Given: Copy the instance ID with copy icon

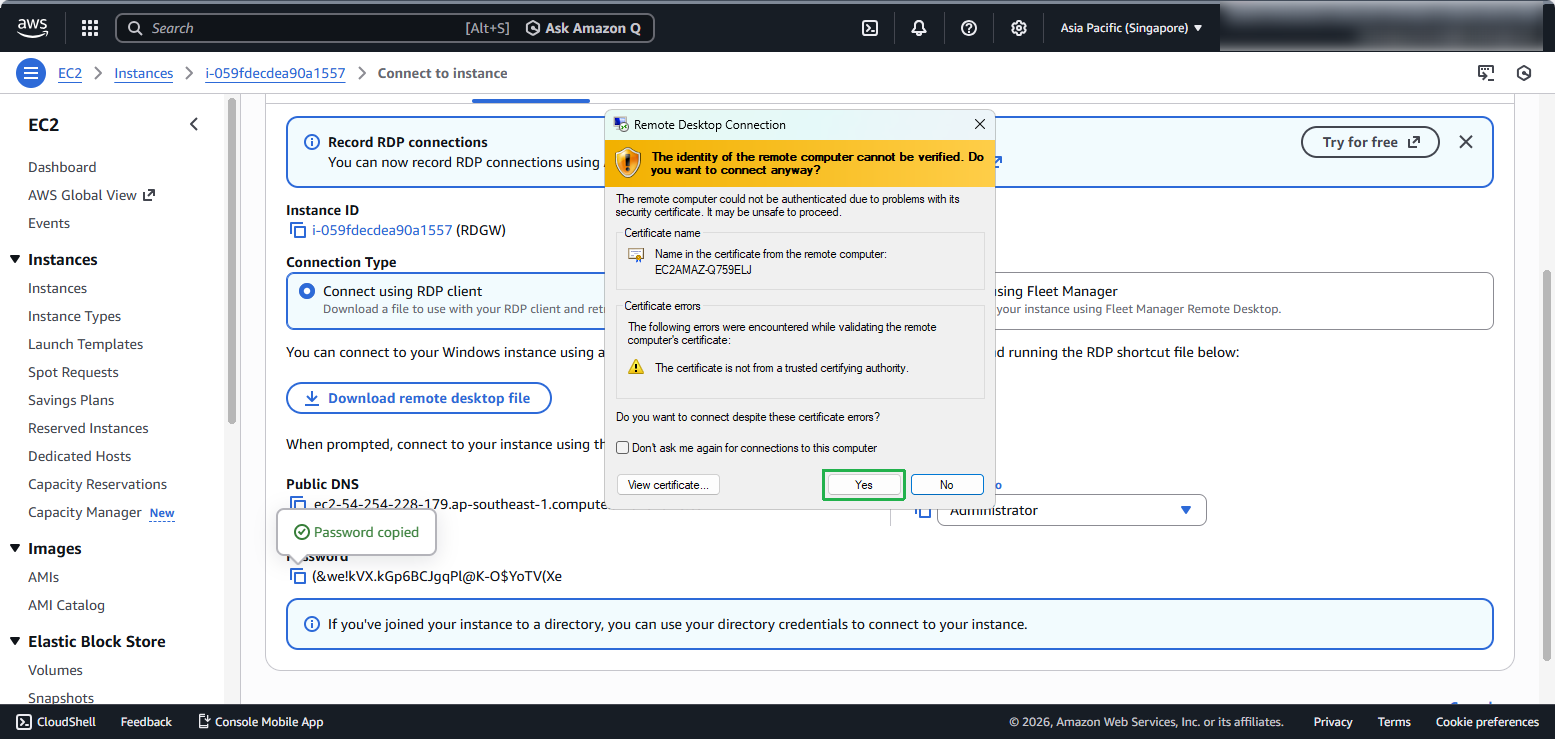Looking at the screenshot, I should point(297,230).
